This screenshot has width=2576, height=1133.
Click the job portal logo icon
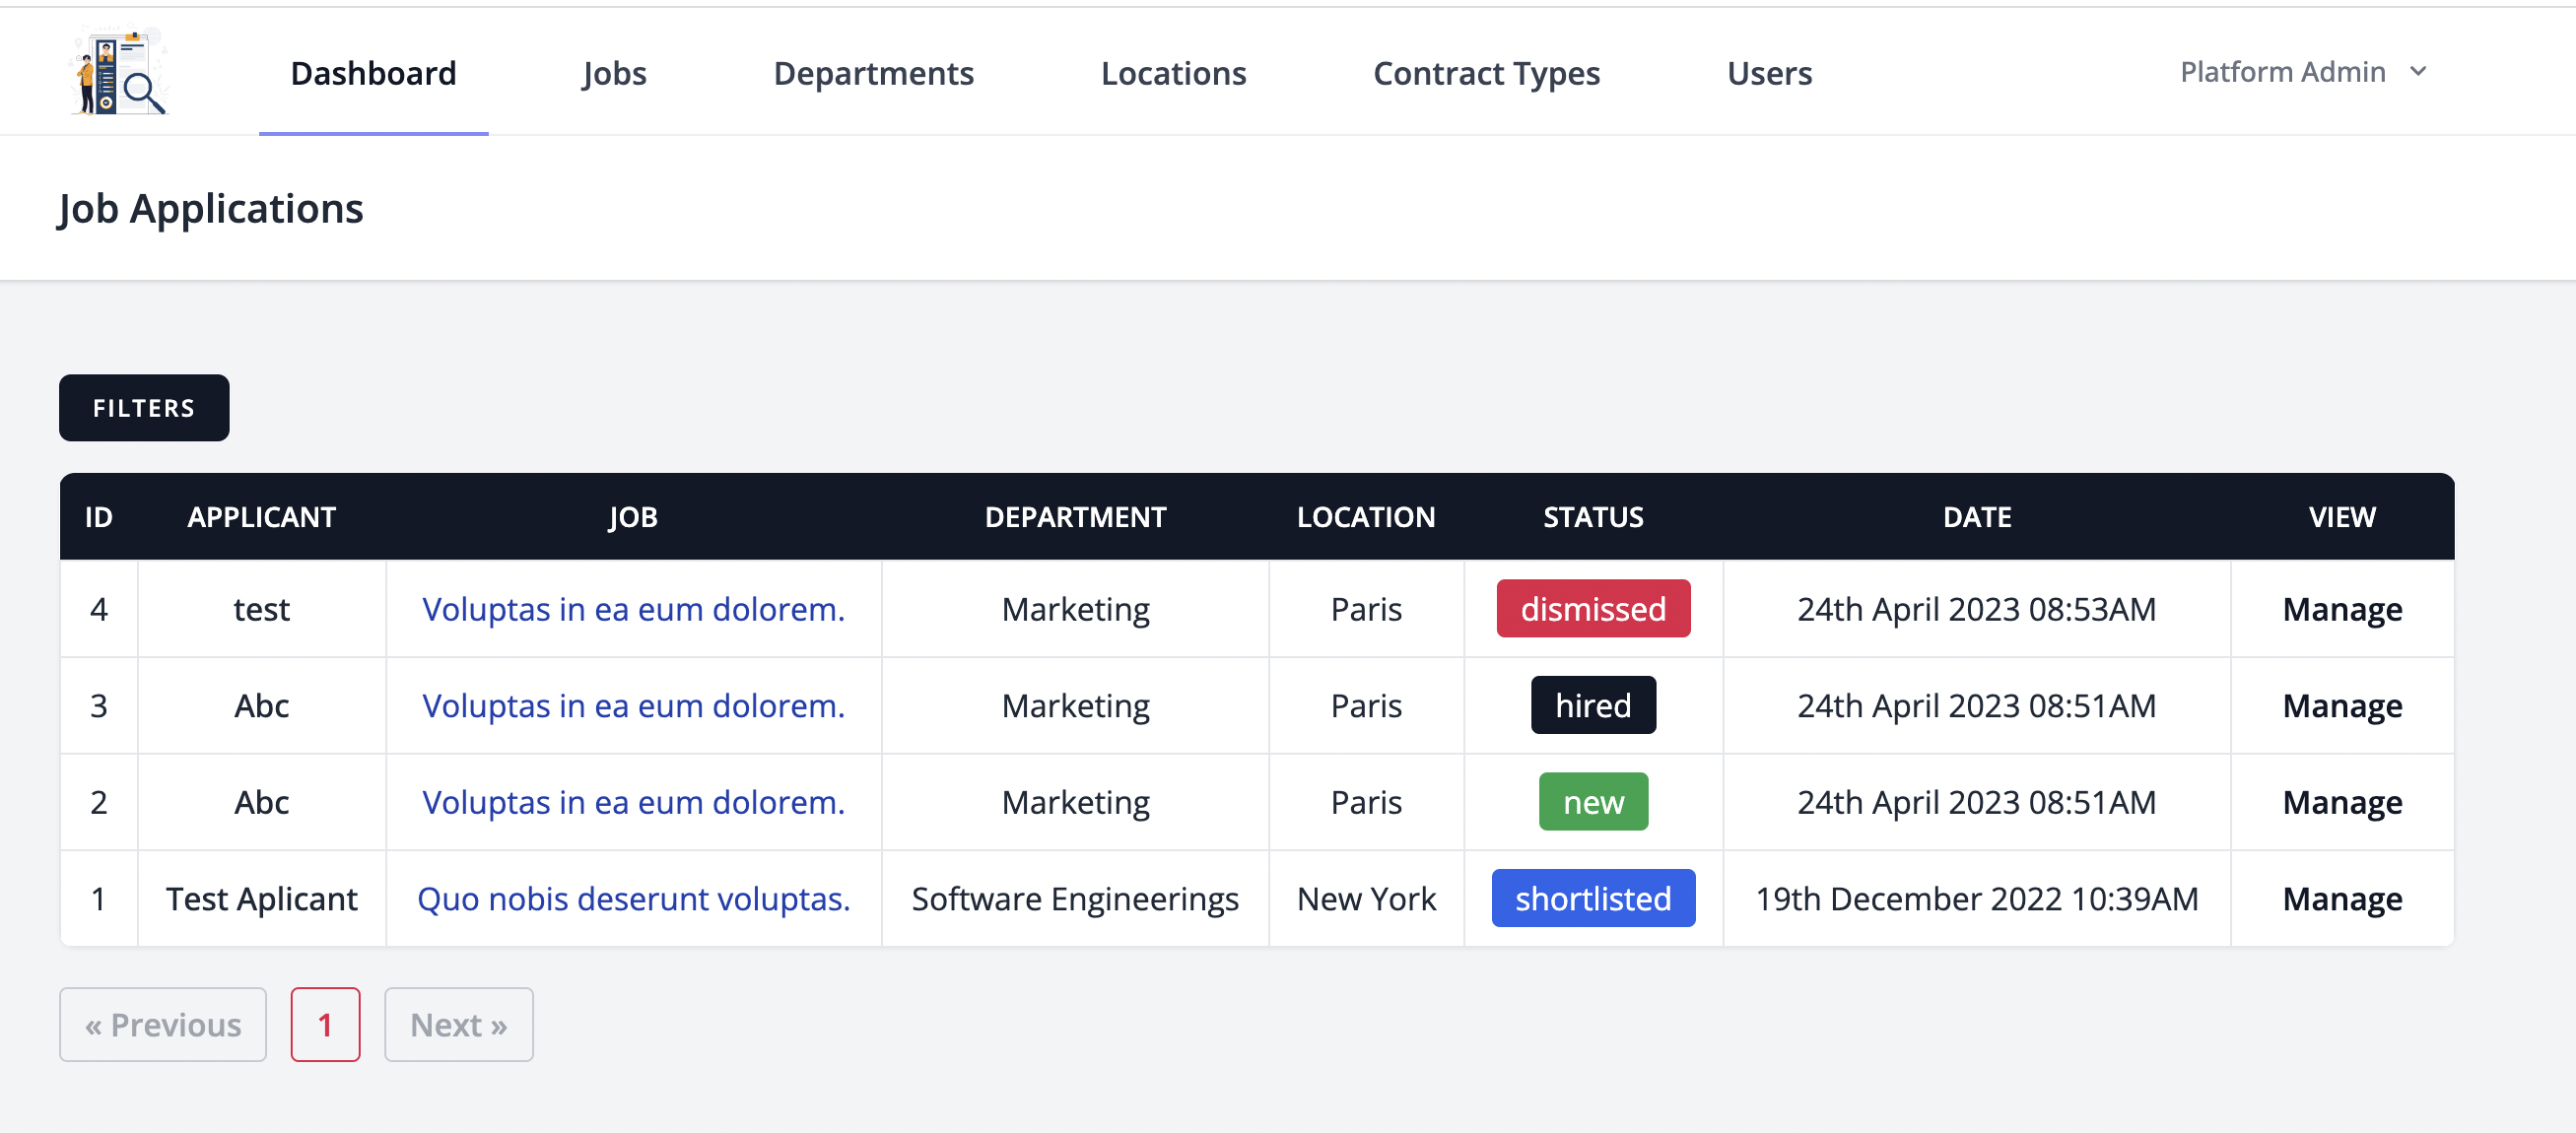119,72
